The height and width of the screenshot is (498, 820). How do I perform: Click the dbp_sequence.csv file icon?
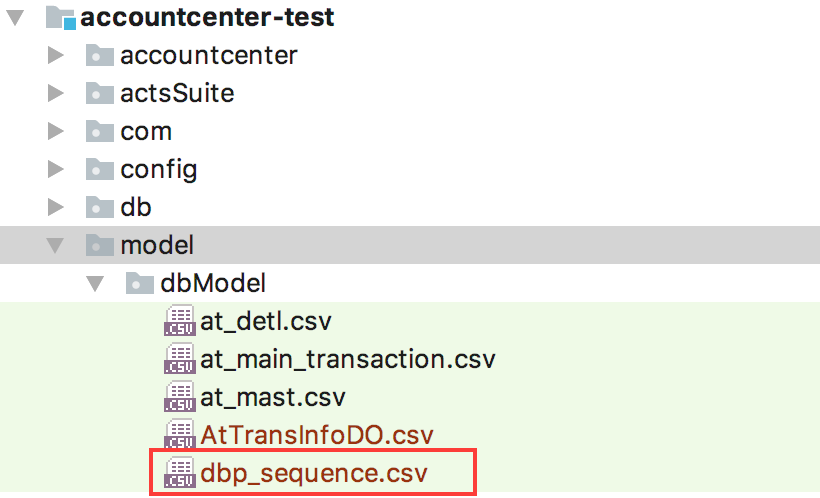pyautogui.click(x=179, y=473)
